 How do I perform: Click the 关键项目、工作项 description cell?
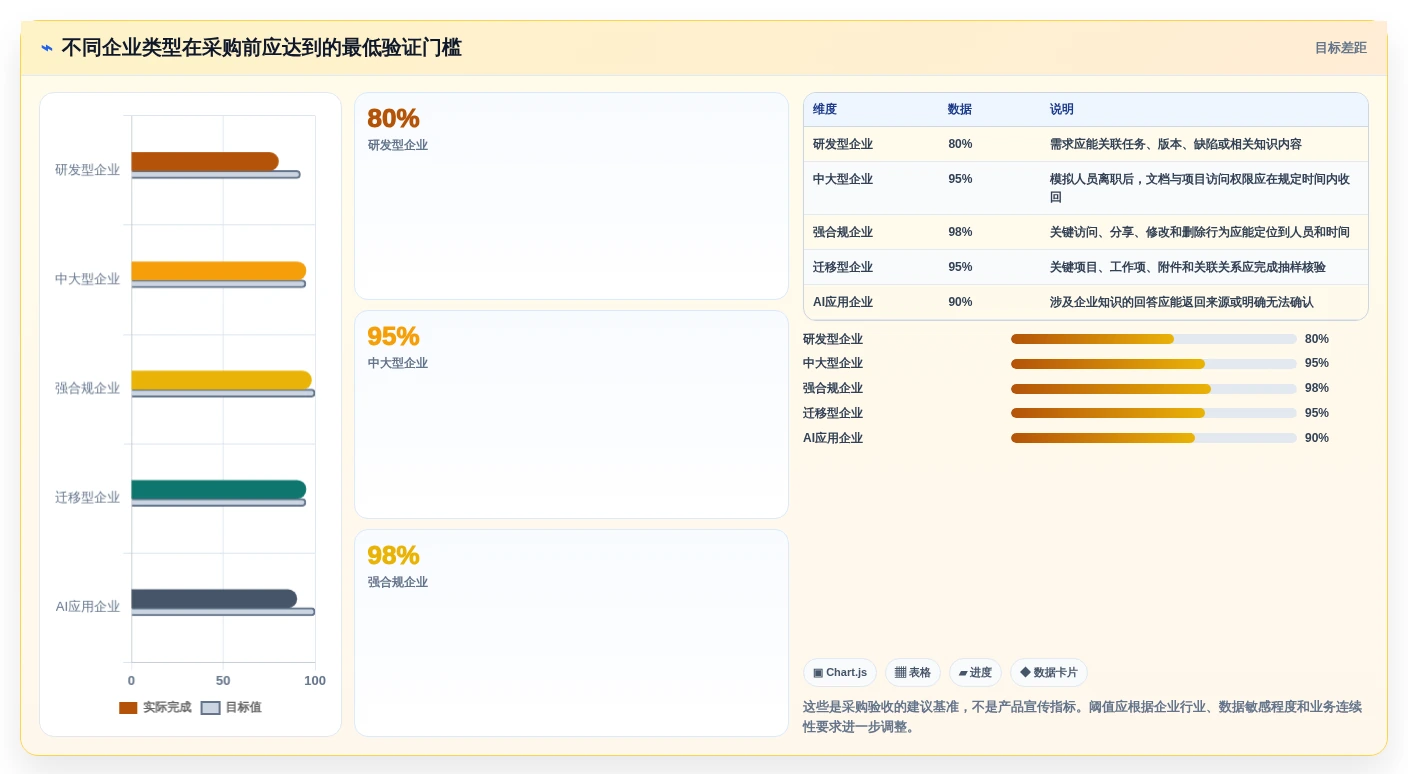coord(1188,268)
